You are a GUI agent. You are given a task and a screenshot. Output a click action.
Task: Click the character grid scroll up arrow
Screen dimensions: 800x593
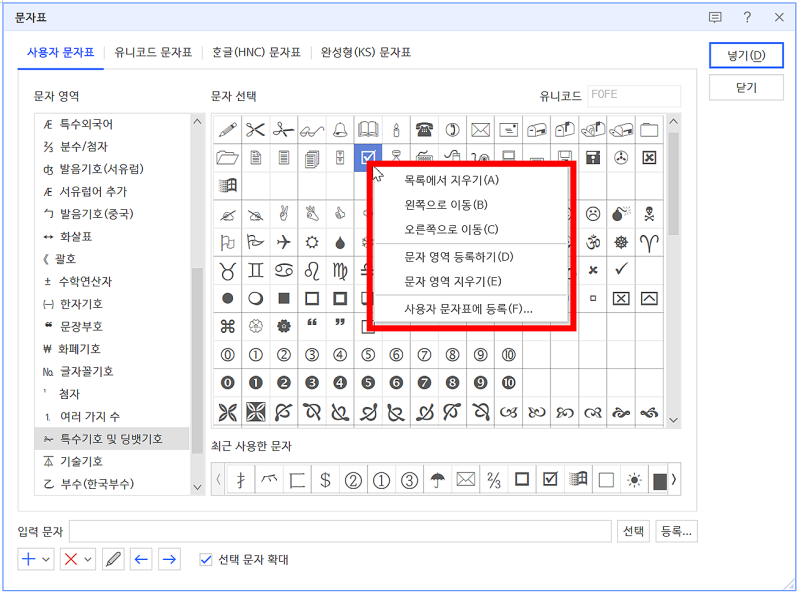(673, 121)
